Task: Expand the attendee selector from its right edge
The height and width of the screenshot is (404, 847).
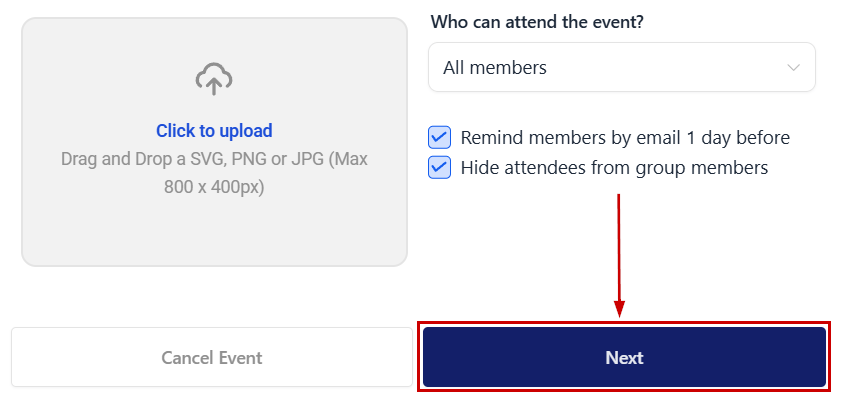Action: (x=794, y=68)
